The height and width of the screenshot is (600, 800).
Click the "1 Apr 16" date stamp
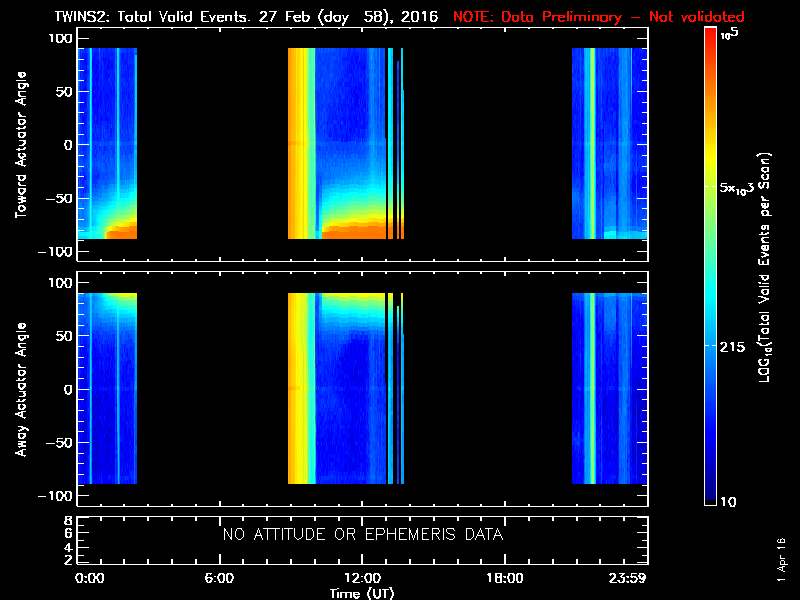pyautogui.click(x=781, y=560)
